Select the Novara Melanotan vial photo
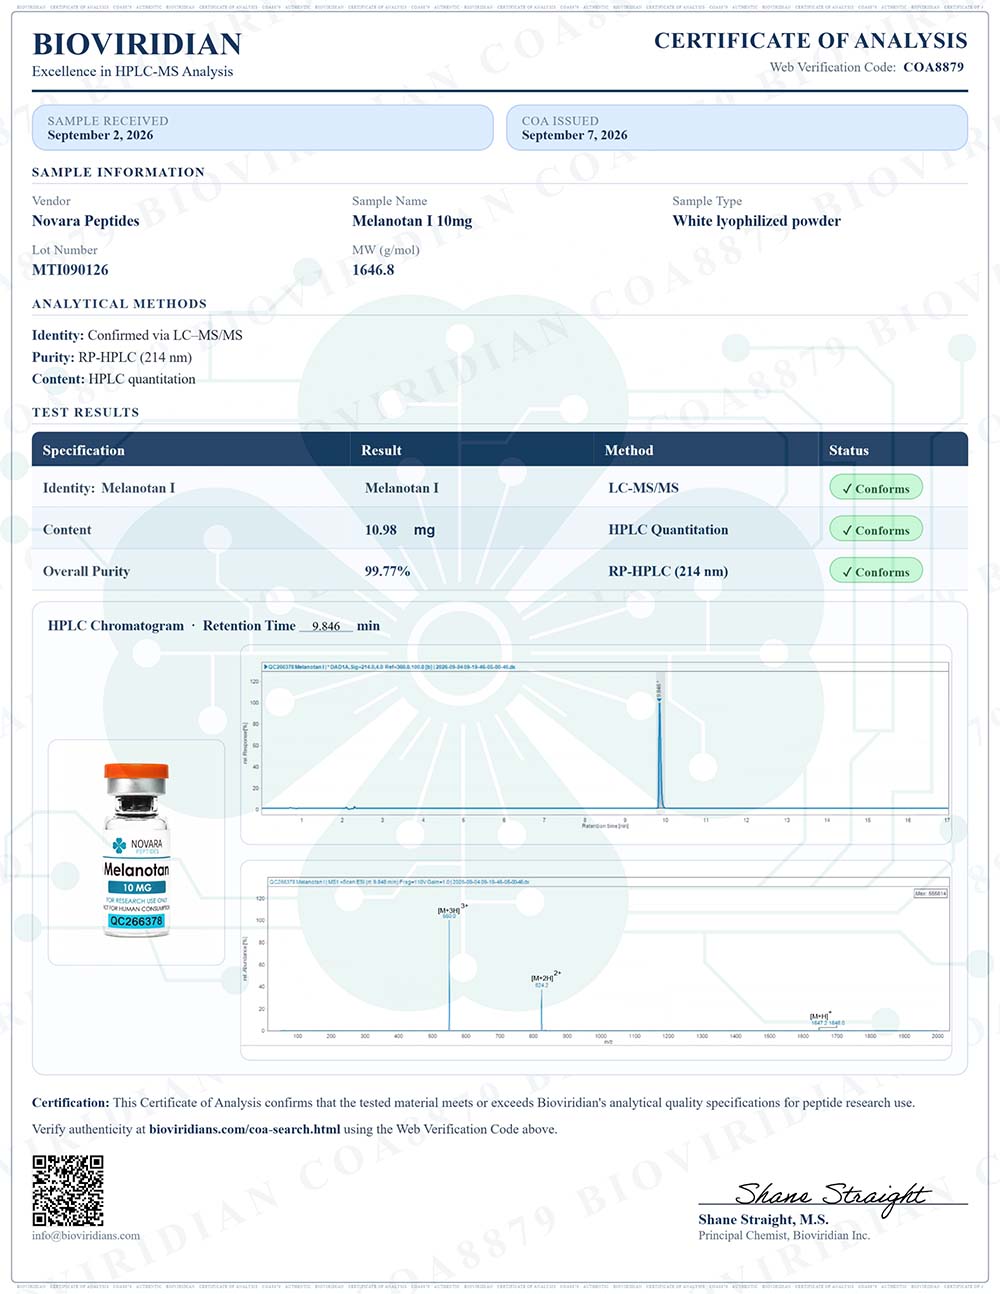 tap(137, 851)
